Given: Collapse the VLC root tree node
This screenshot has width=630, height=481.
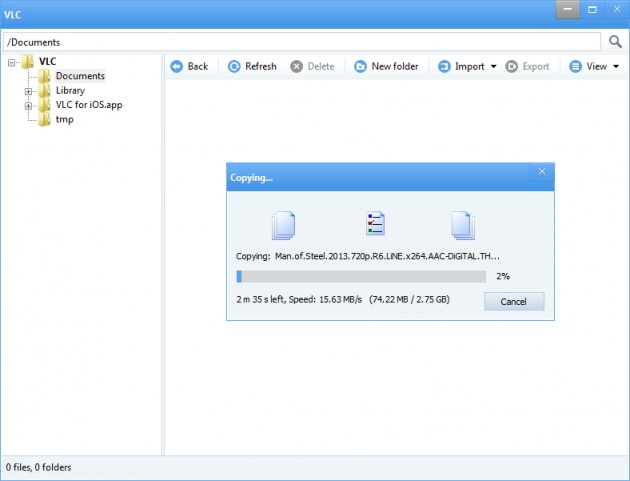Looking at the screenshot, I should [12, 62].
